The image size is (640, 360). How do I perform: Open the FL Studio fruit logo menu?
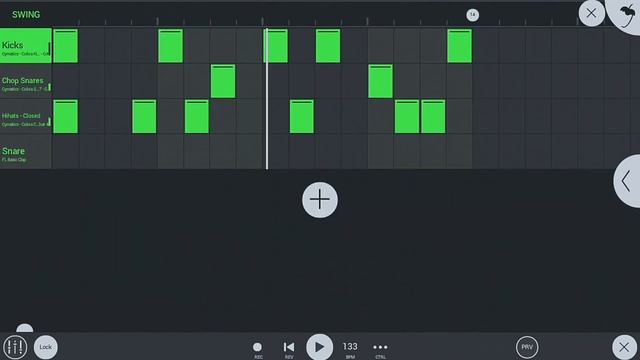point(626,15)
